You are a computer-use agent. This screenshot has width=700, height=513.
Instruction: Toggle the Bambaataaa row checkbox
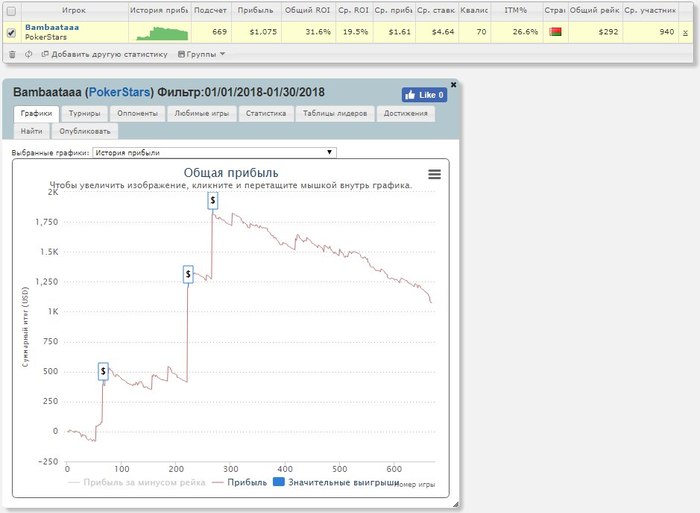[x=12, y=33]
